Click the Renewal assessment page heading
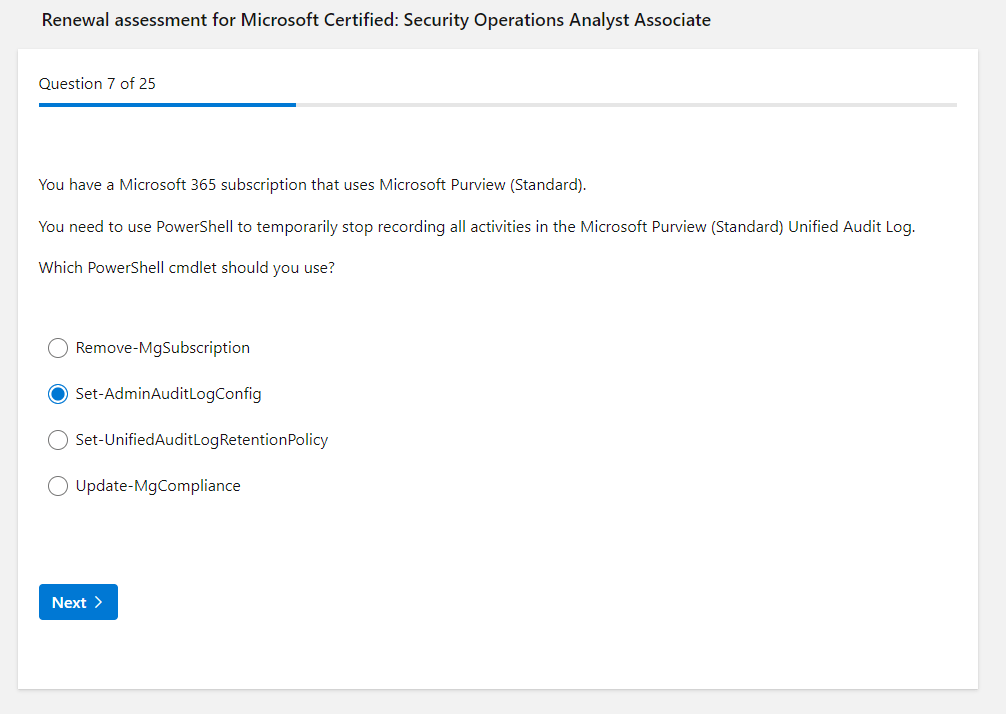1006x714 pixels. [376, 20]
